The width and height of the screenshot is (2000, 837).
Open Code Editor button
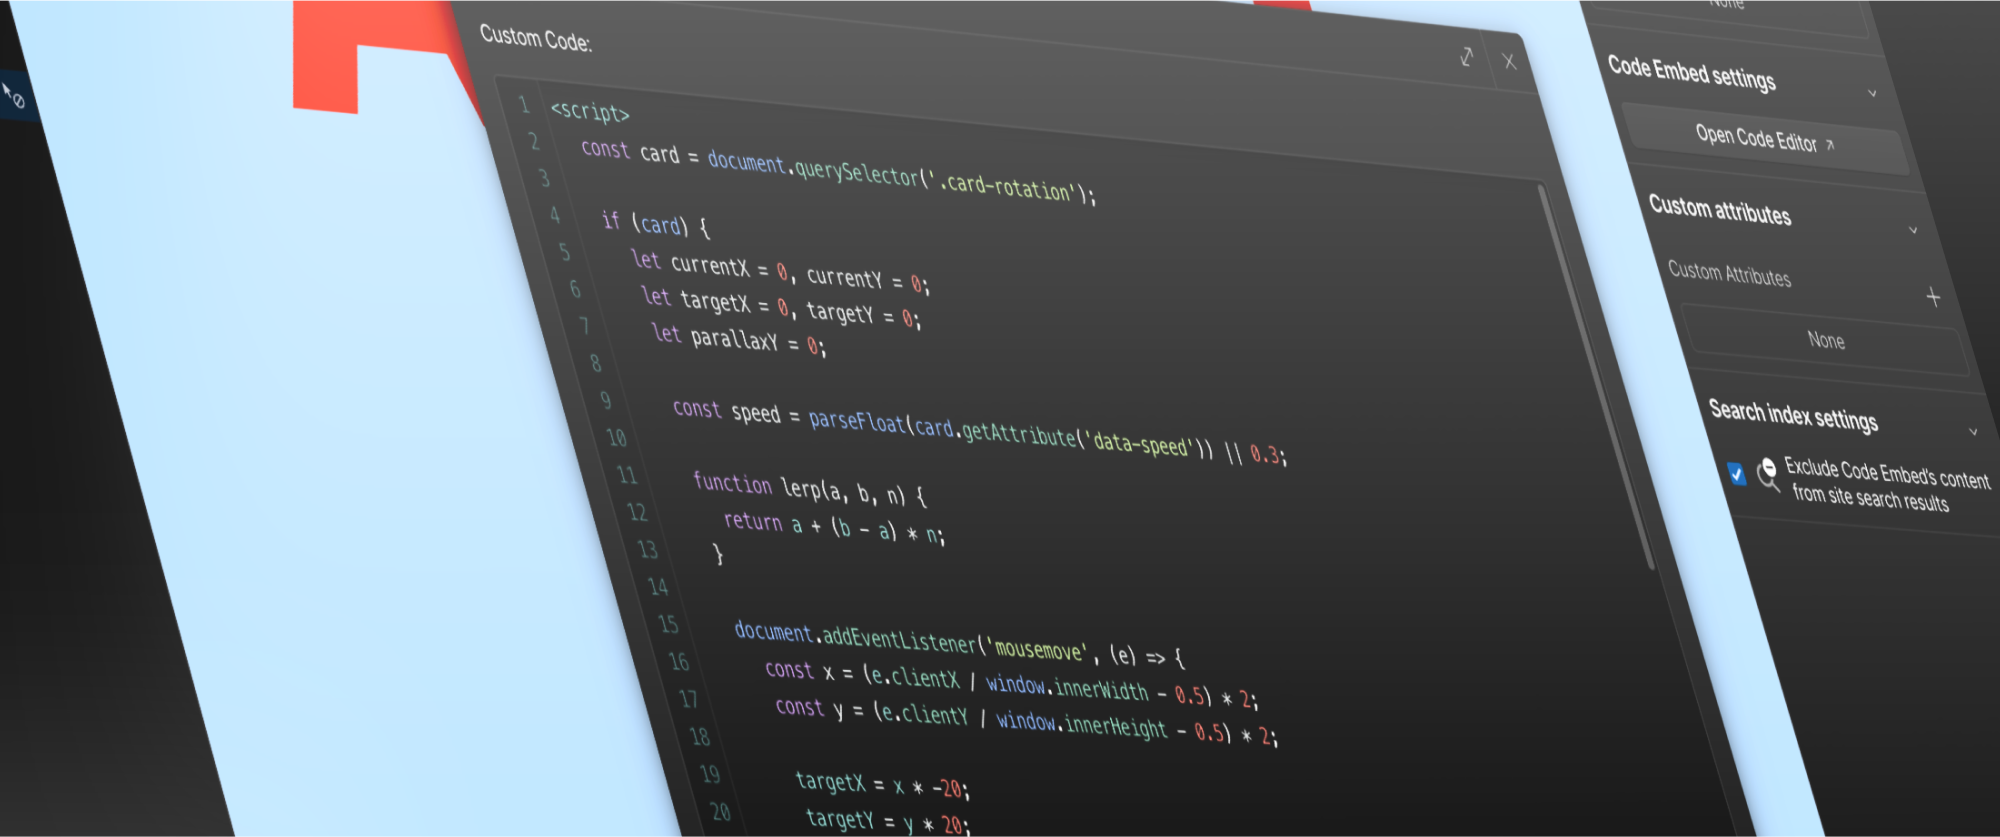(x=1765, y=140)
